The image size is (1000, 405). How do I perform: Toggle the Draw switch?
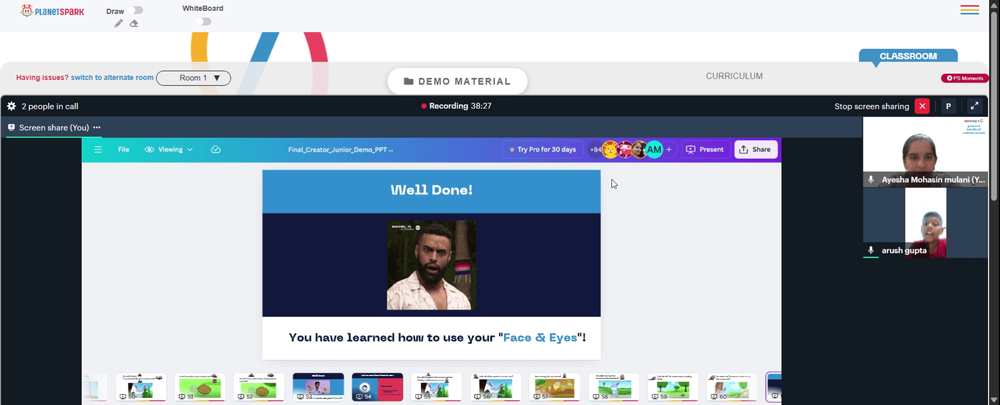click(135, 10)
